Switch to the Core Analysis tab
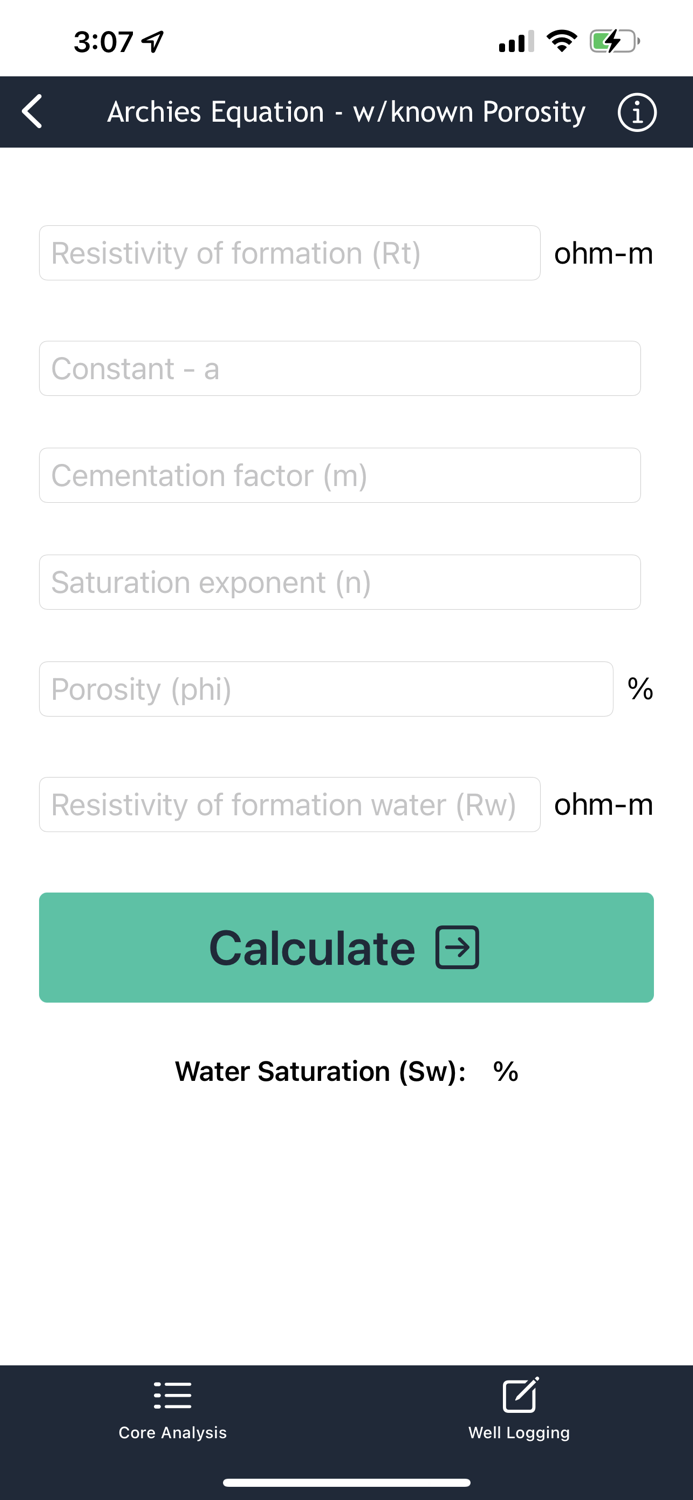This screenshot has height=1500, width=693. (x=172, y=1410)
